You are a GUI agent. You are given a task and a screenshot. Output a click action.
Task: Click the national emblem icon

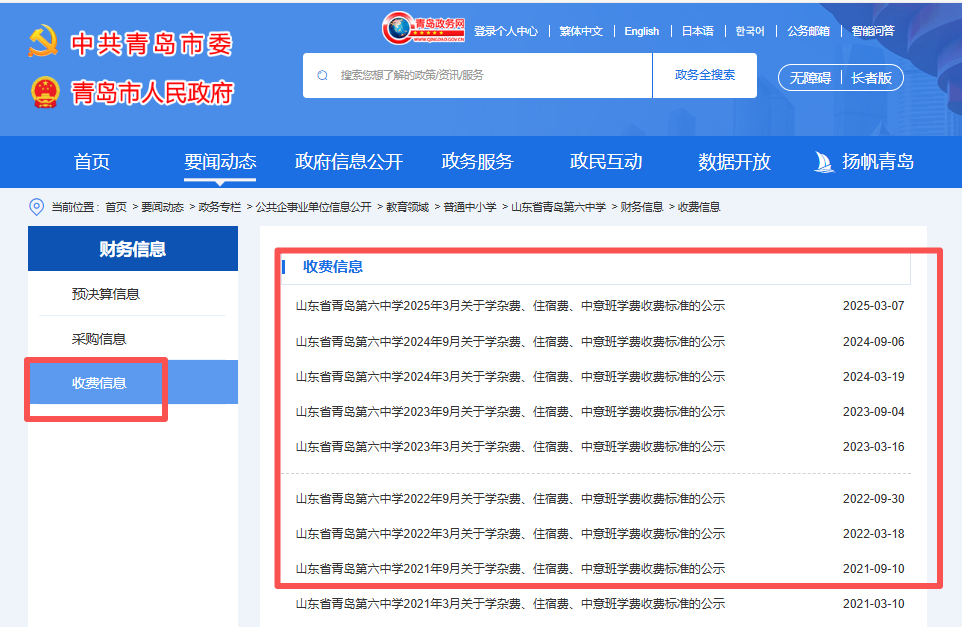(45, 92)
